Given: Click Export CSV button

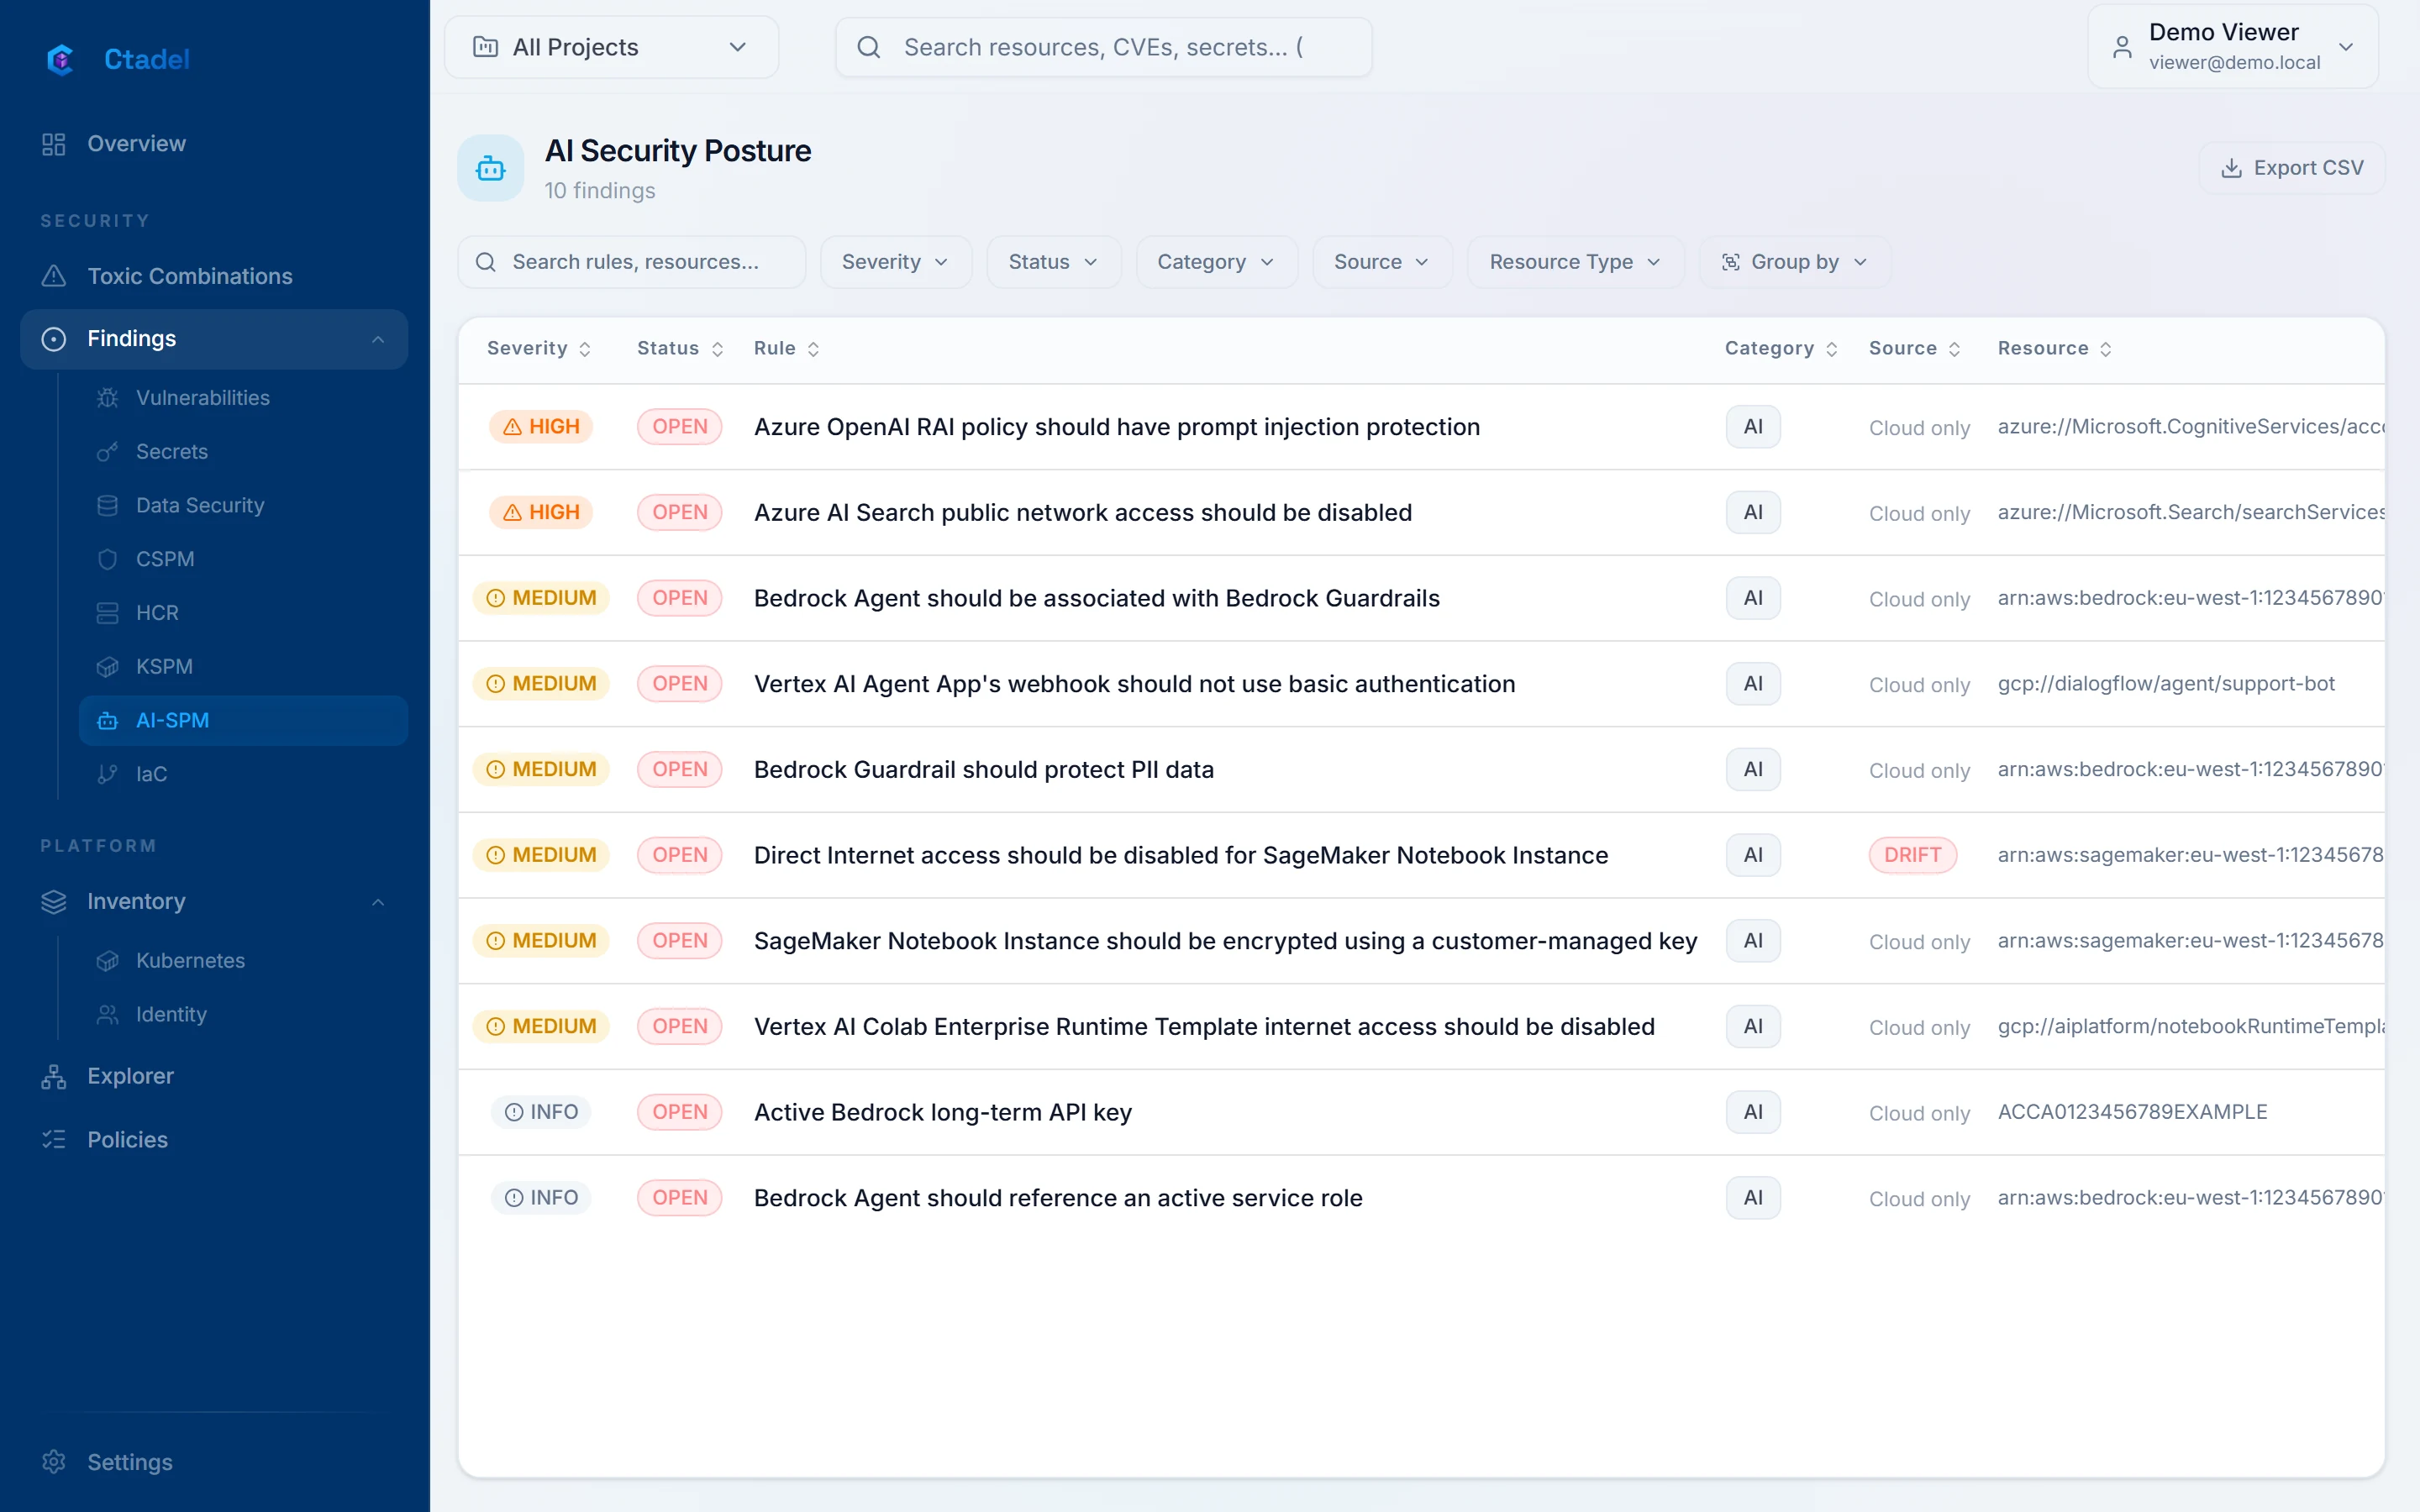Looking at the screenshot, I should tap(2291, 168).
